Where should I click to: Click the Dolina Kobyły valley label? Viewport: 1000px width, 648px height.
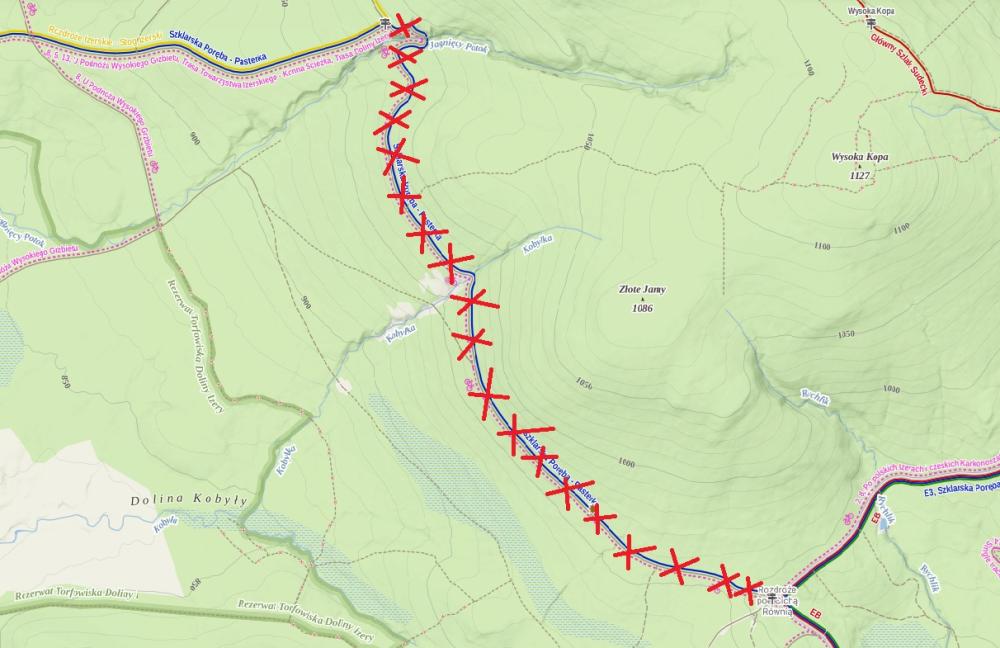tap(189, 500)
